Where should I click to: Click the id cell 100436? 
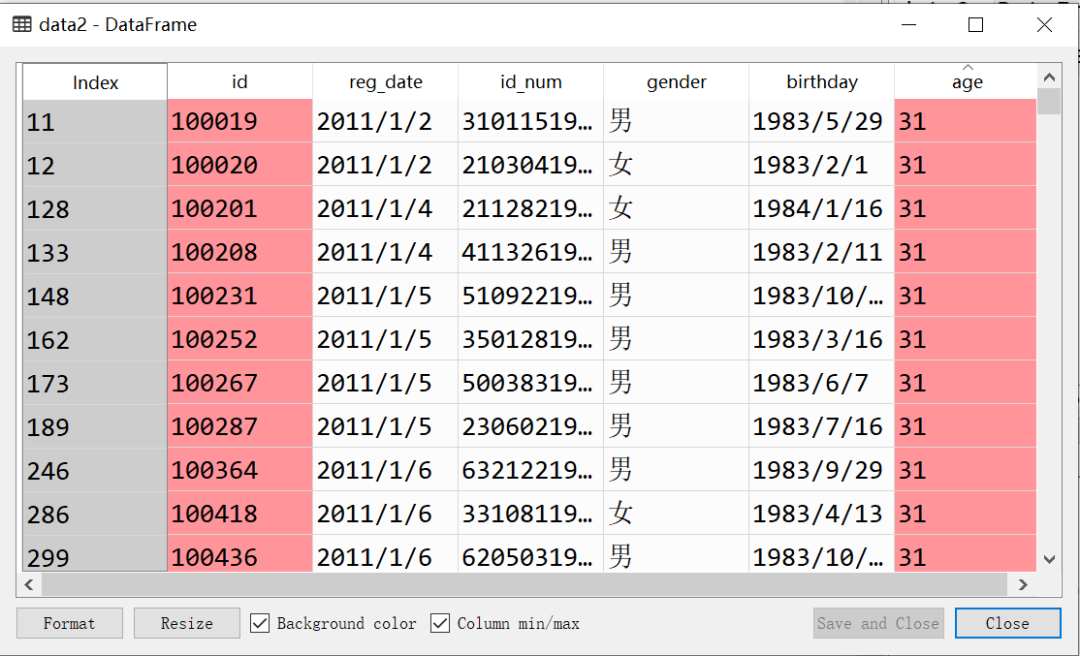240,554
